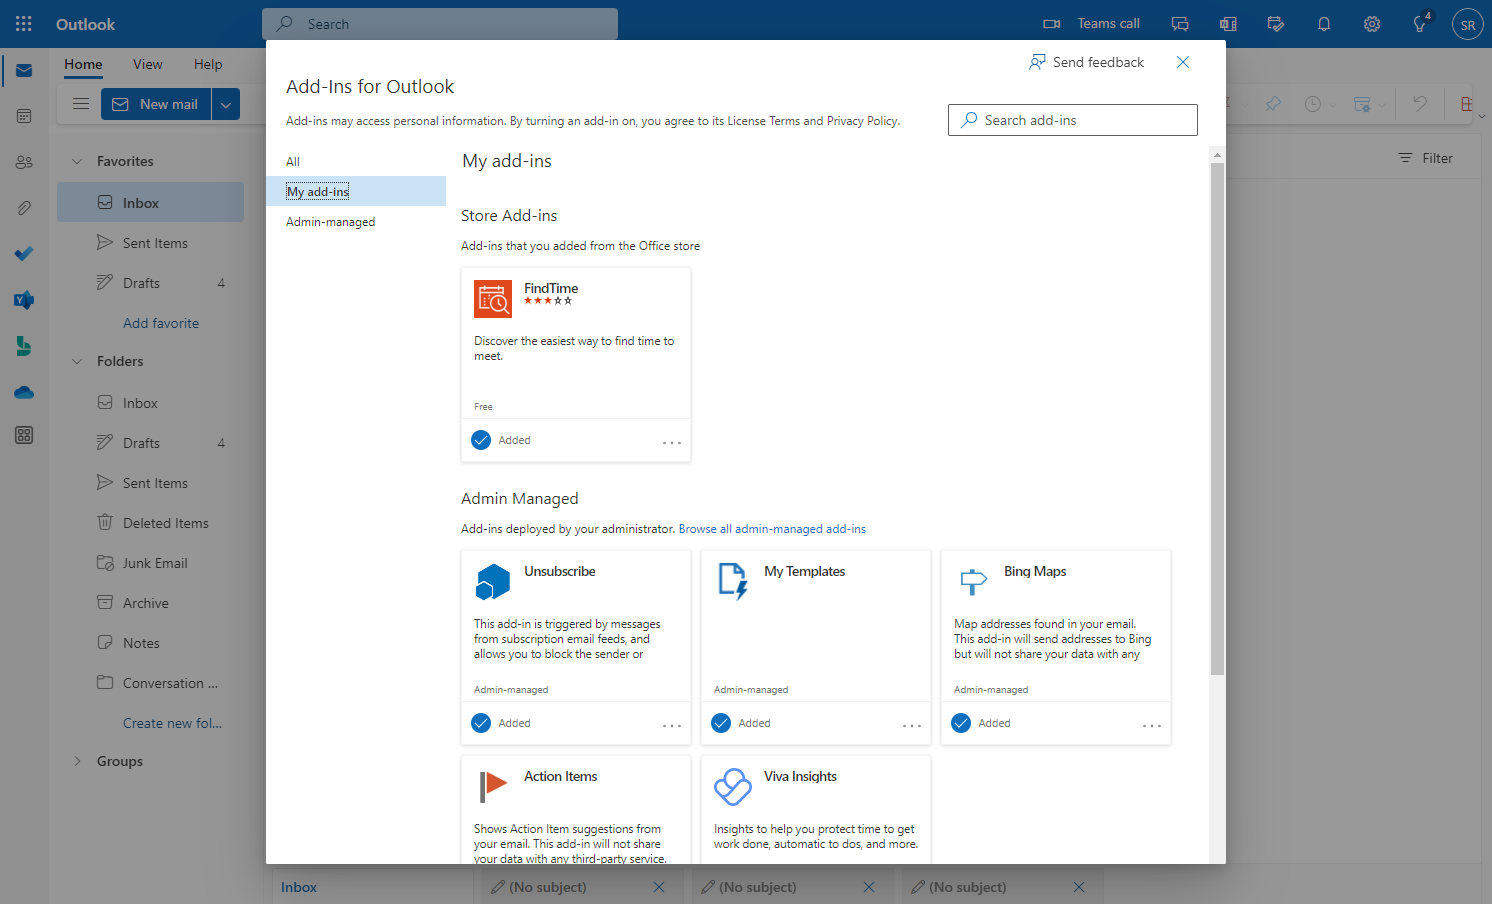The image size is (1492, 904).
Task: Open Unsubscribe more options ellipsis
Action: pos(672,725)
